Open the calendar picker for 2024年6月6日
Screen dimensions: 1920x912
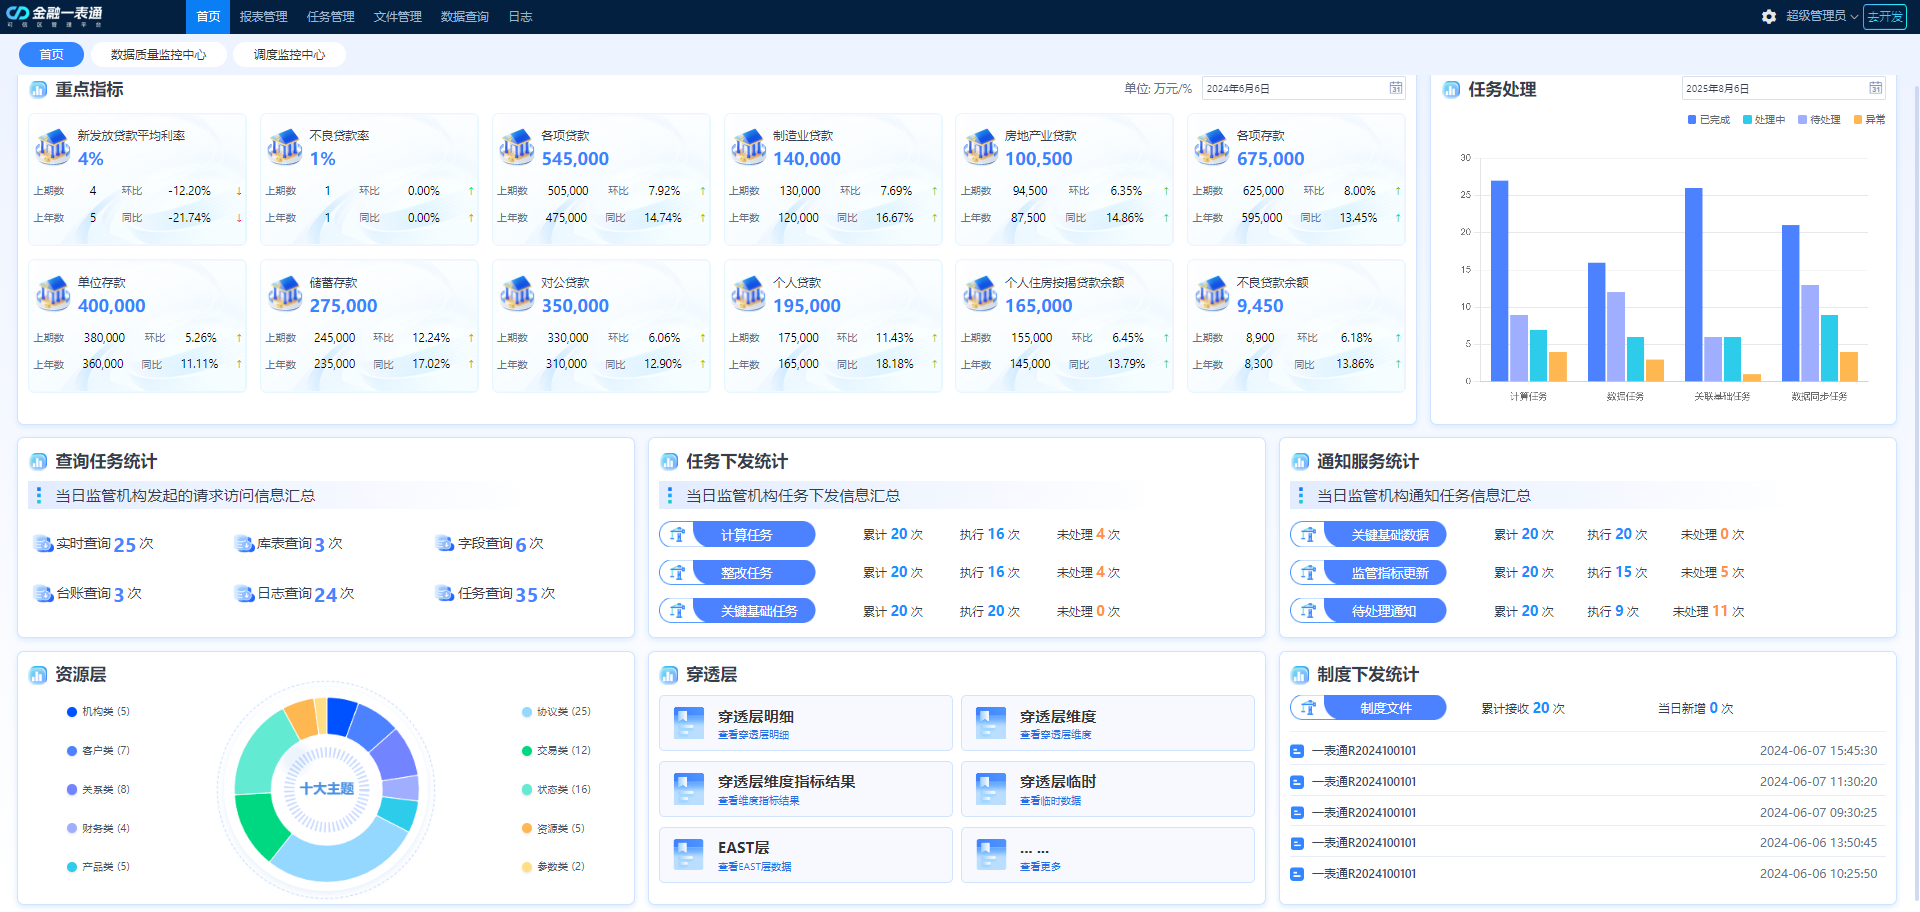point(1396,88)
